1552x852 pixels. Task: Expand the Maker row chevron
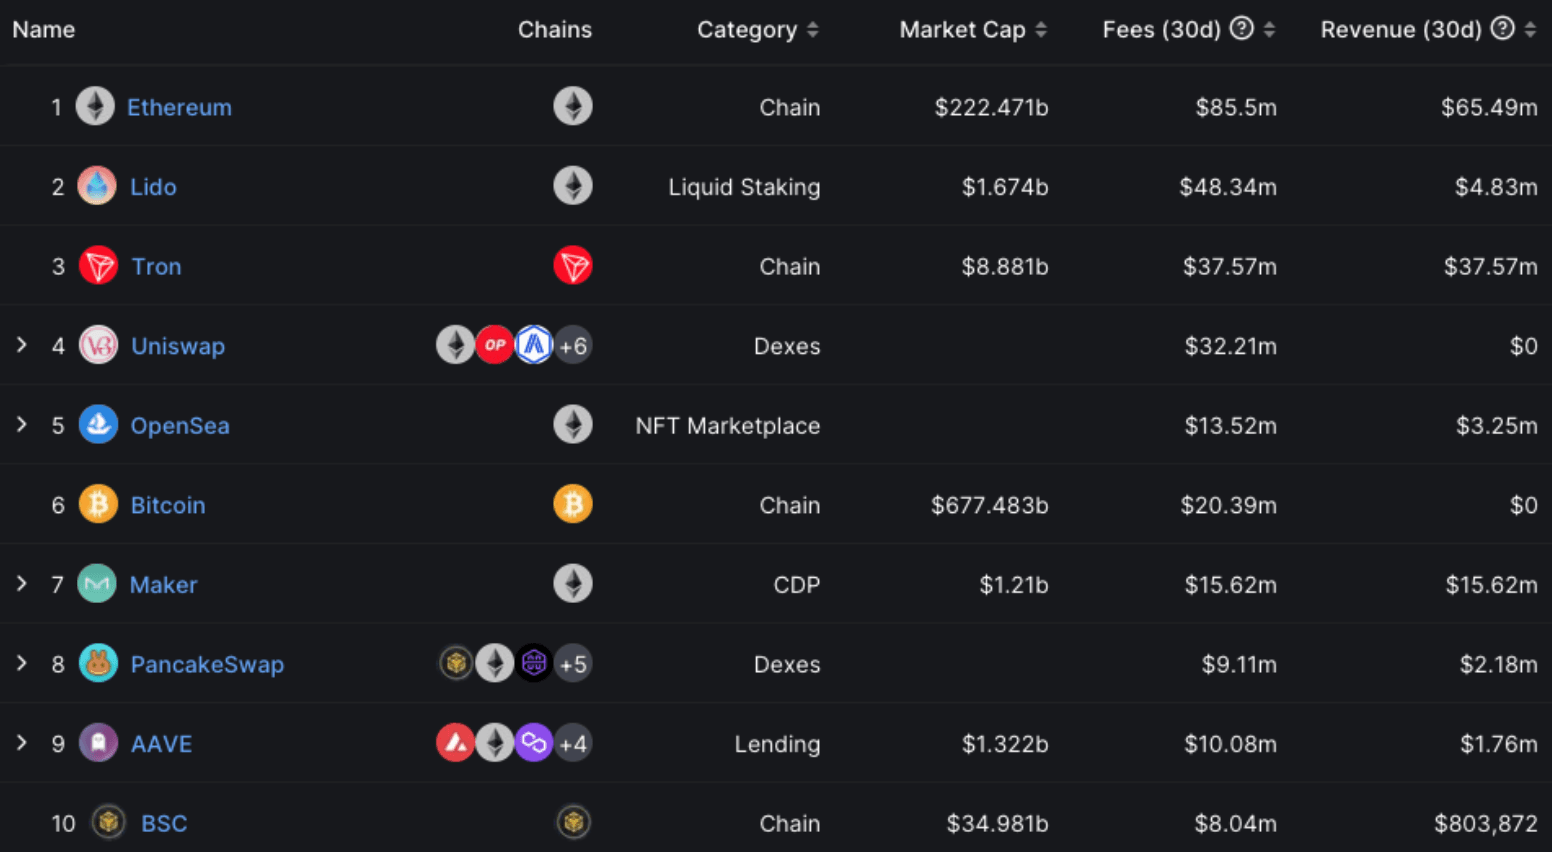(x=22, y=583)
